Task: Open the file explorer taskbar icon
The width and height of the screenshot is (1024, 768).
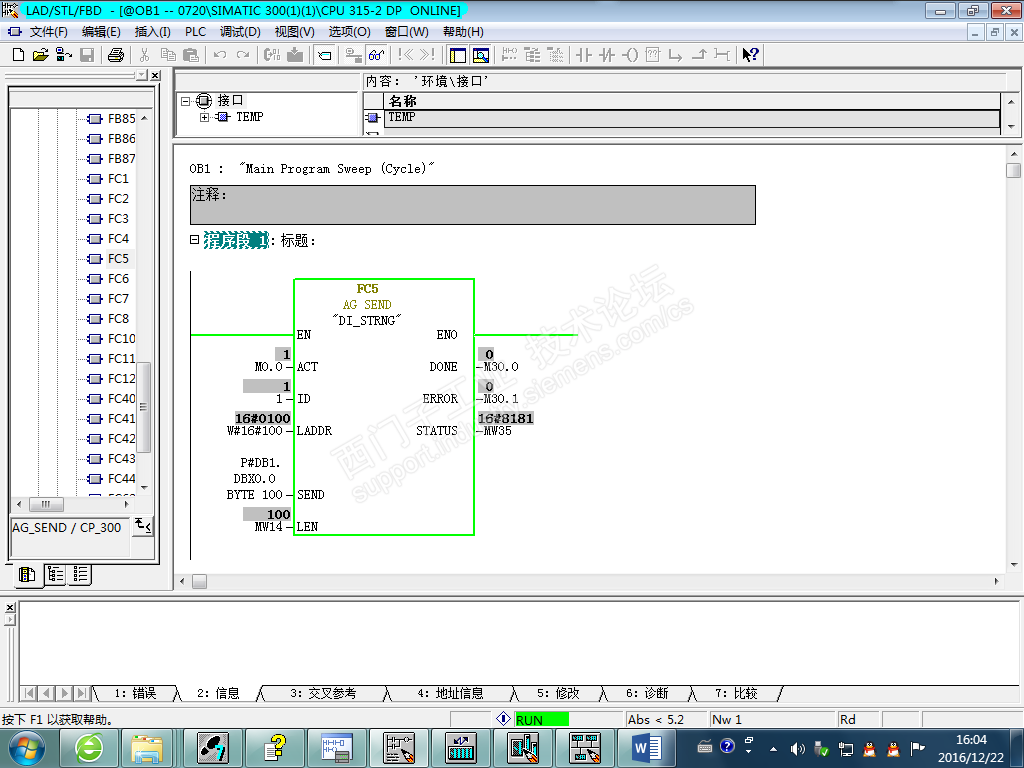Action: [x=147, y=748]
